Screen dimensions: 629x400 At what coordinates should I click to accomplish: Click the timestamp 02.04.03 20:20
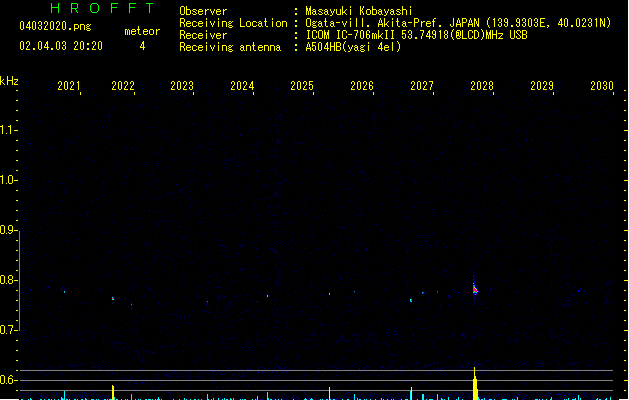point(61,46)
